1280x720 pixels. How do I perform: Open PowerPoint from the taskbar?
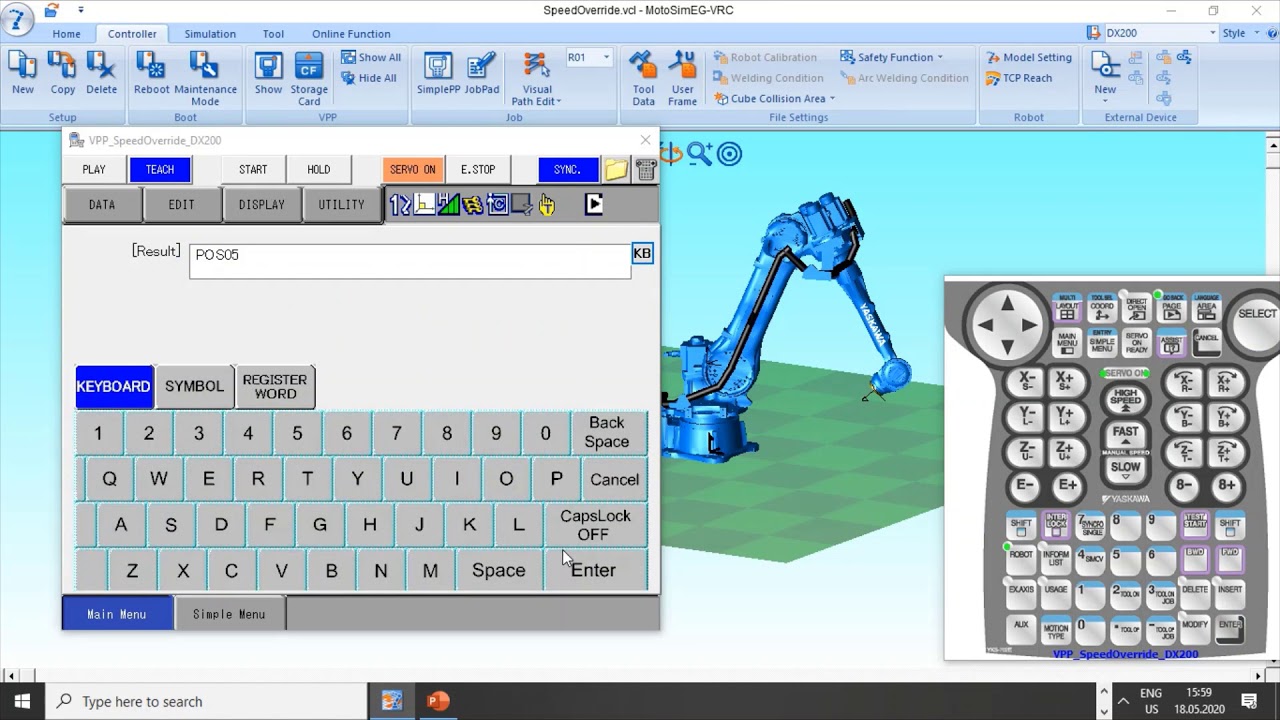tap(438, 701)
